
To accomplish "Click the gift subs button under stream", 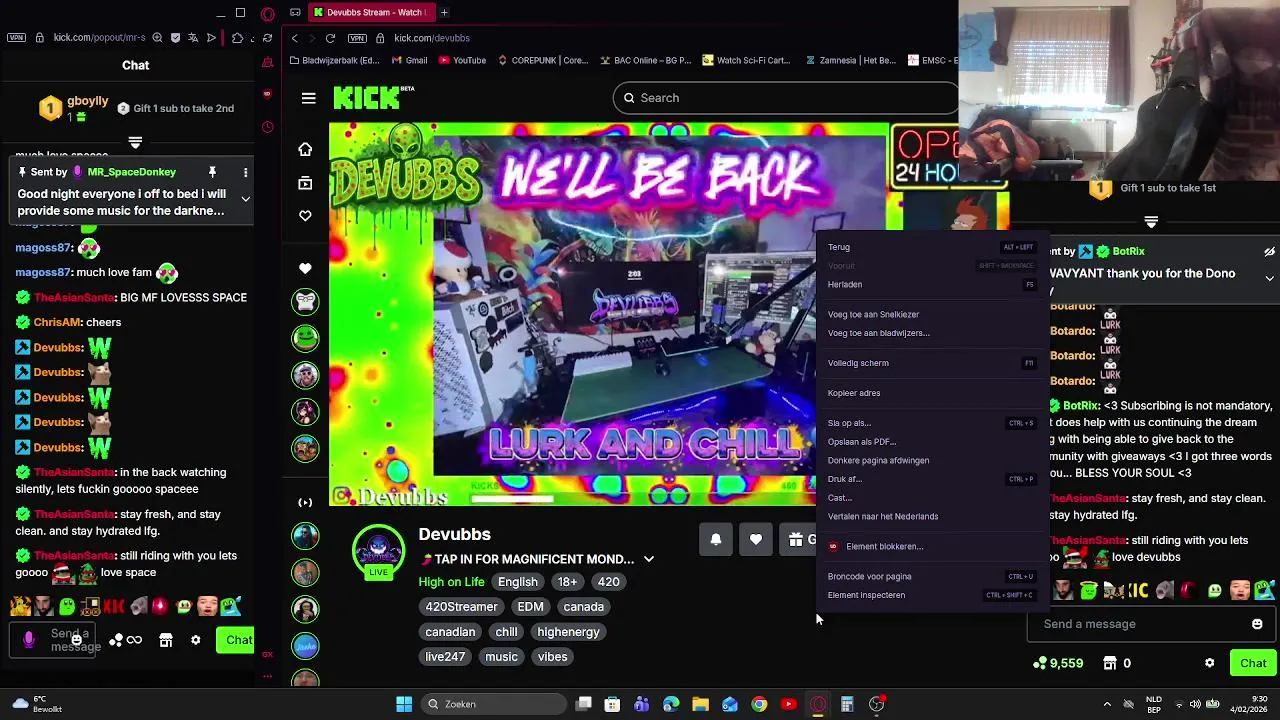I will coord(800,539).
